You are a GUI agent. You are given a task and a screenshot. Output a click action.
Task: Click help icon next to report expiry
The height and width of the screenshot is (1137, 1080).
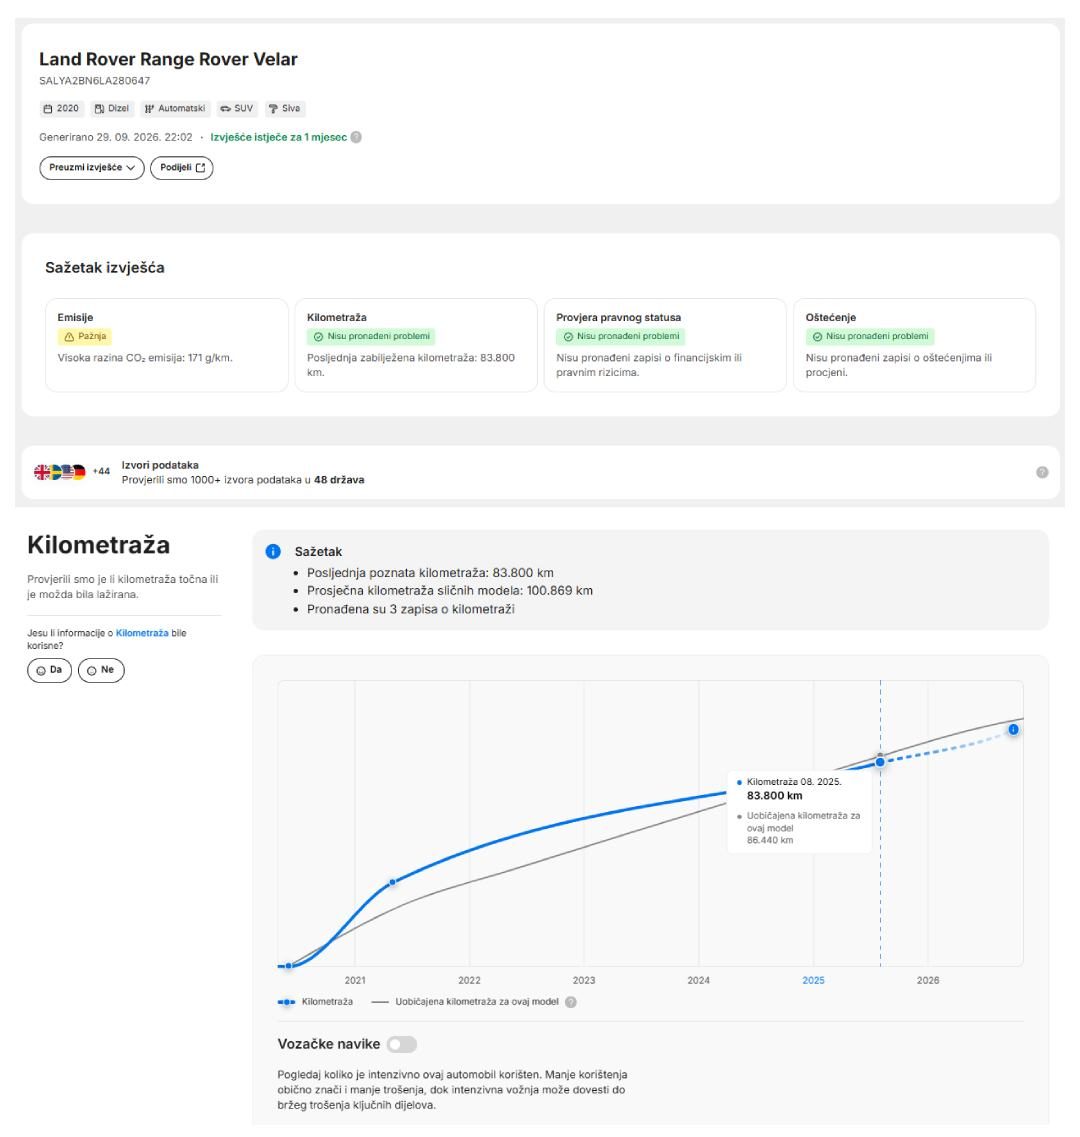click(356, 137)
